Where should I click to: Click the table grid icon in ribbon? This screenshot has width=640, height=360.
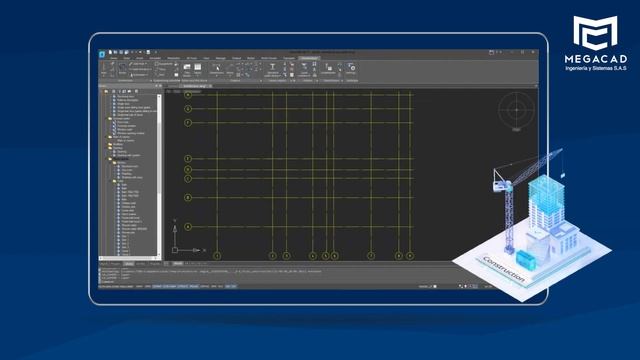(198, 67)
